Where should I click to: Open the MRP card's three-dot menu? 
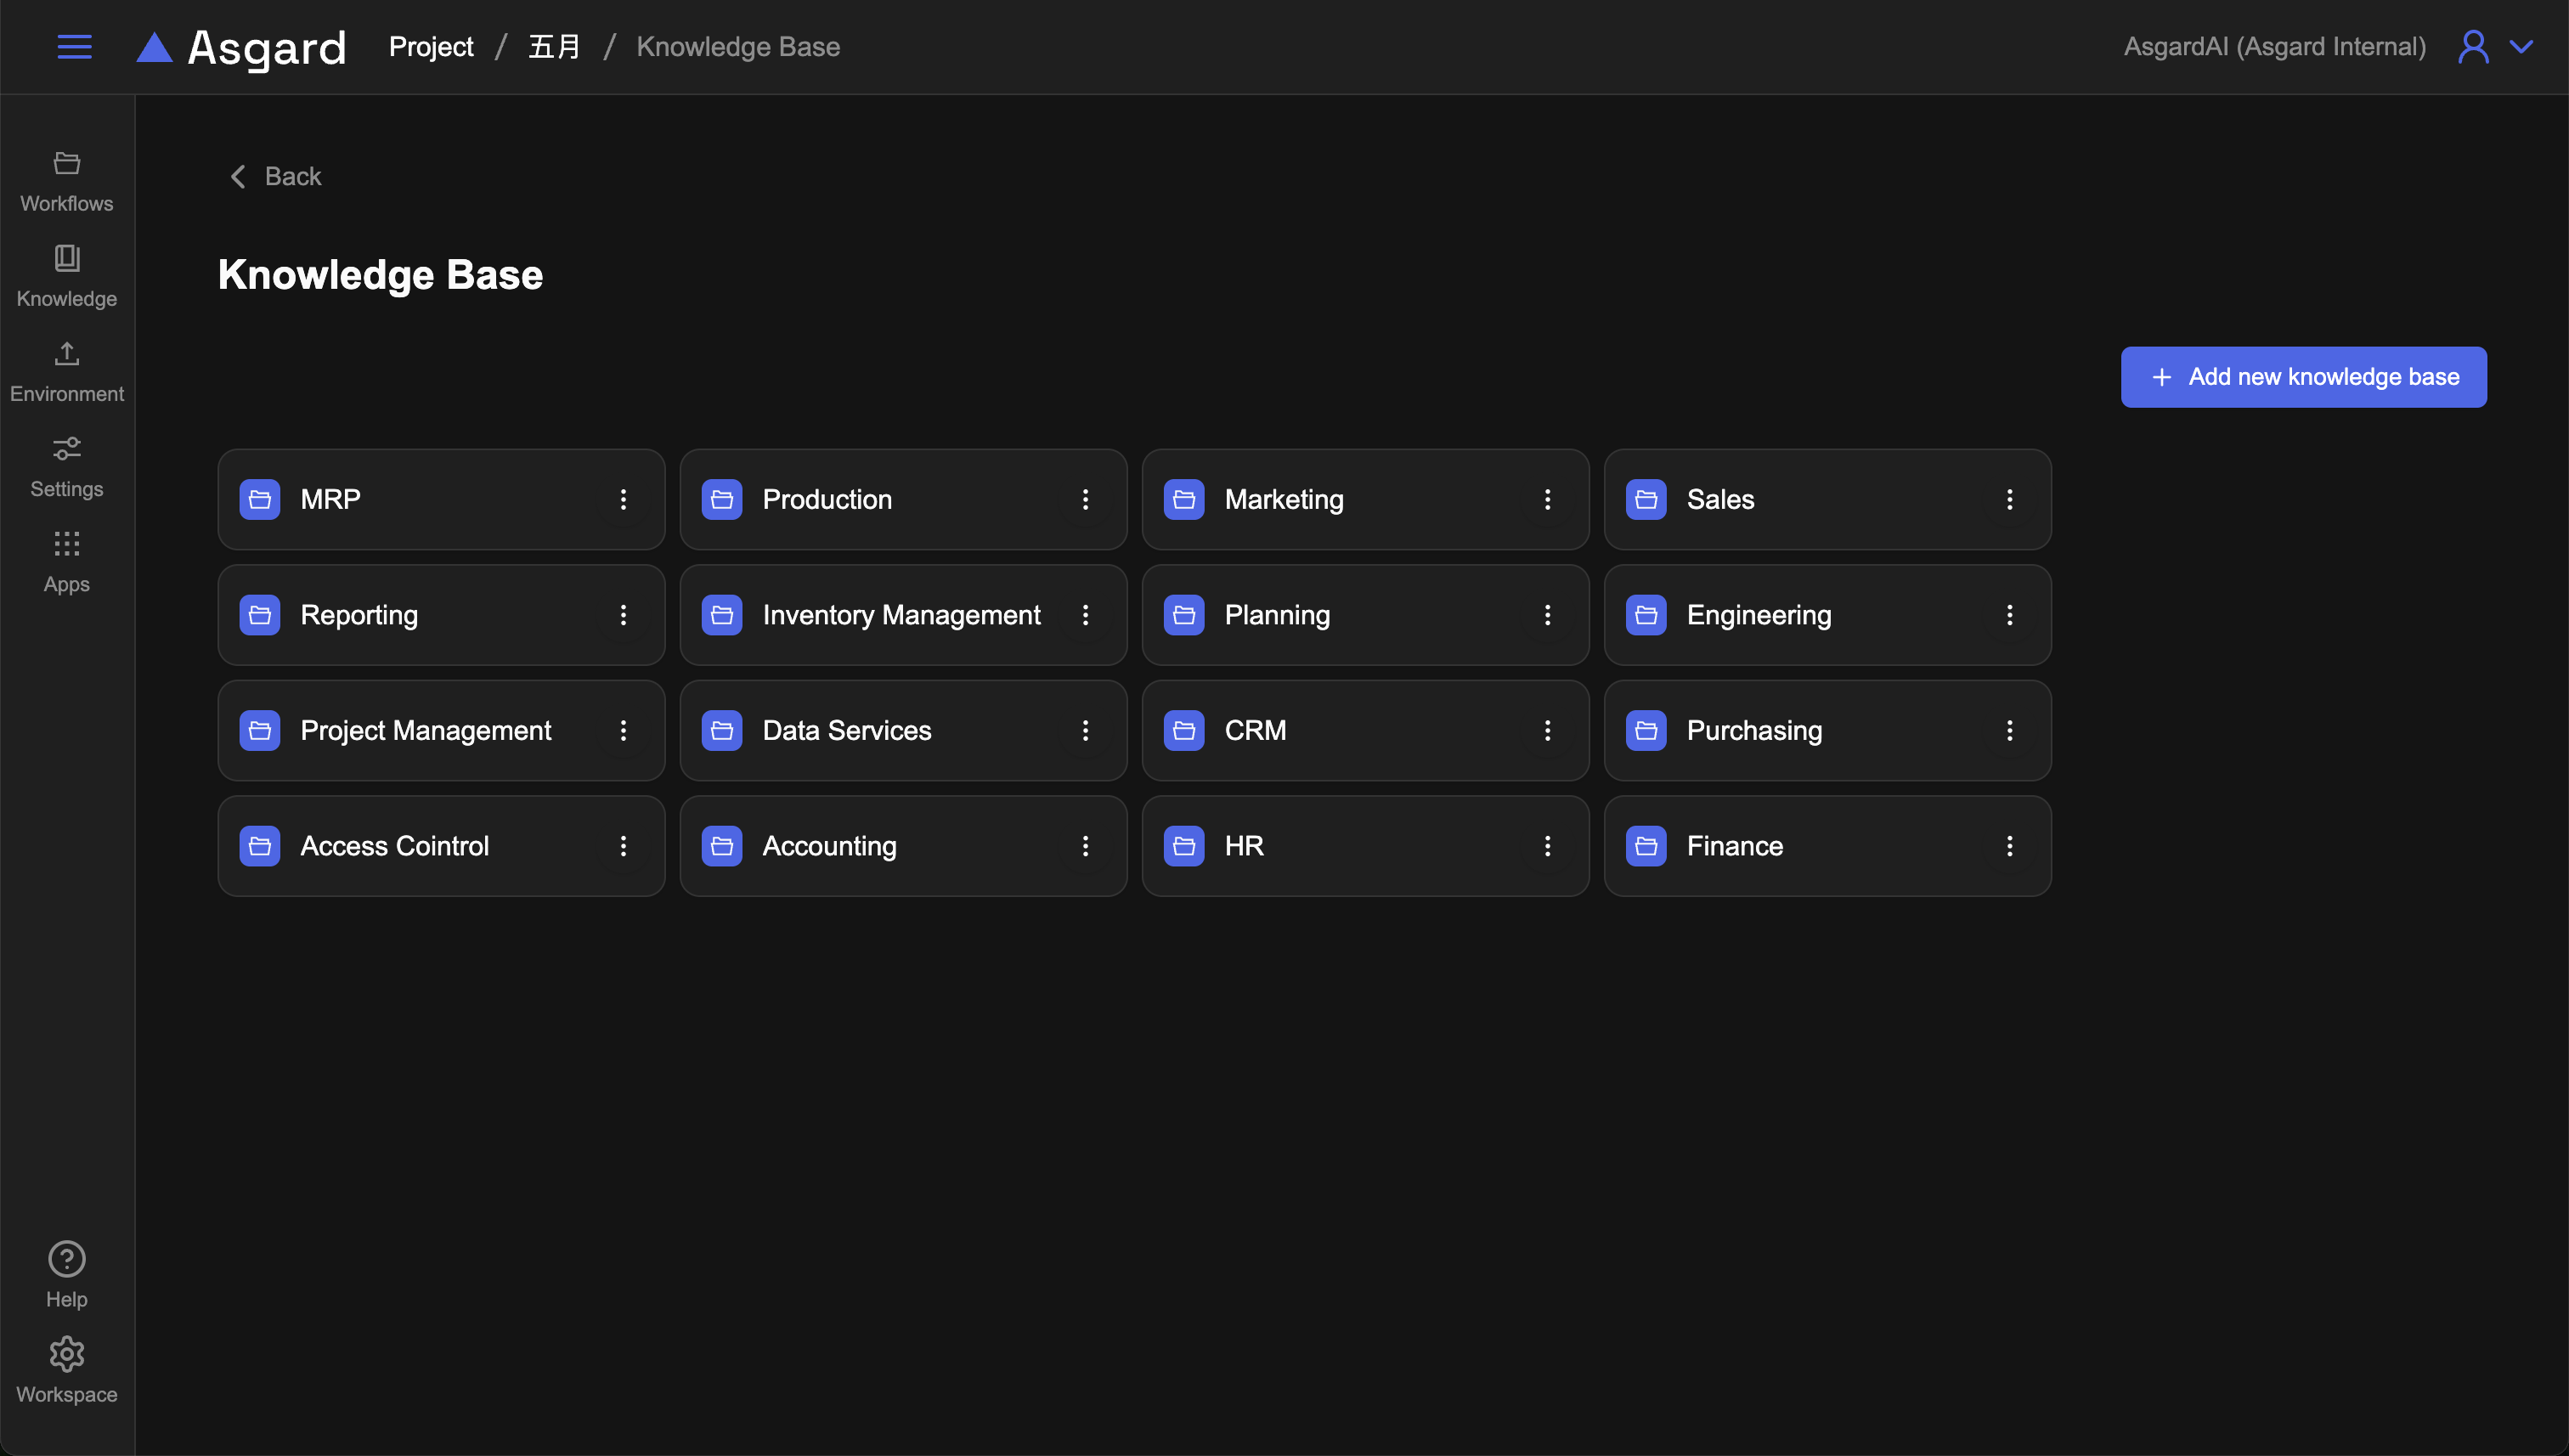coord(623,499)
